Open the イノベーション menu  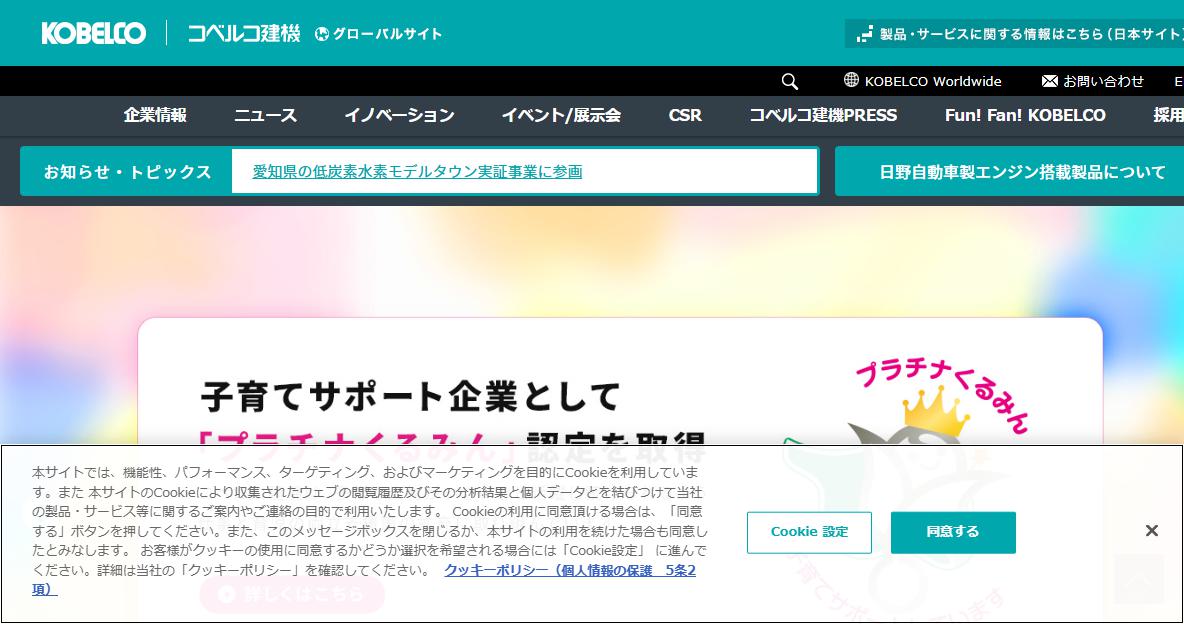(399, 115)
